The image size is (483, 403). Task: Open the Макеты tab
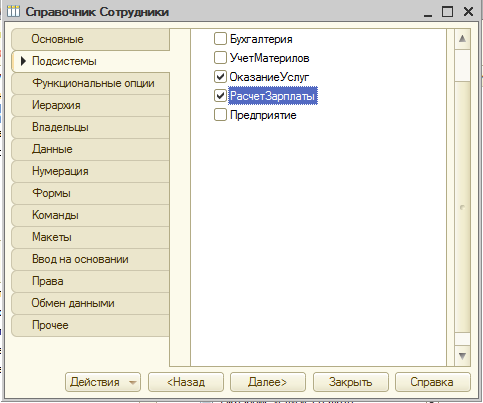[x=90, y=237]
